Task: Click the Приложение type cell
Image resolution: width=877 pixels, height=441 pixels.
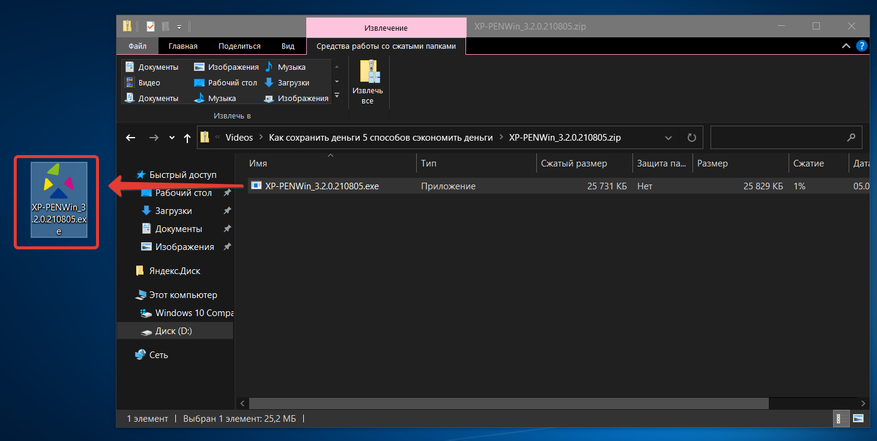Action: click(448, 186)
